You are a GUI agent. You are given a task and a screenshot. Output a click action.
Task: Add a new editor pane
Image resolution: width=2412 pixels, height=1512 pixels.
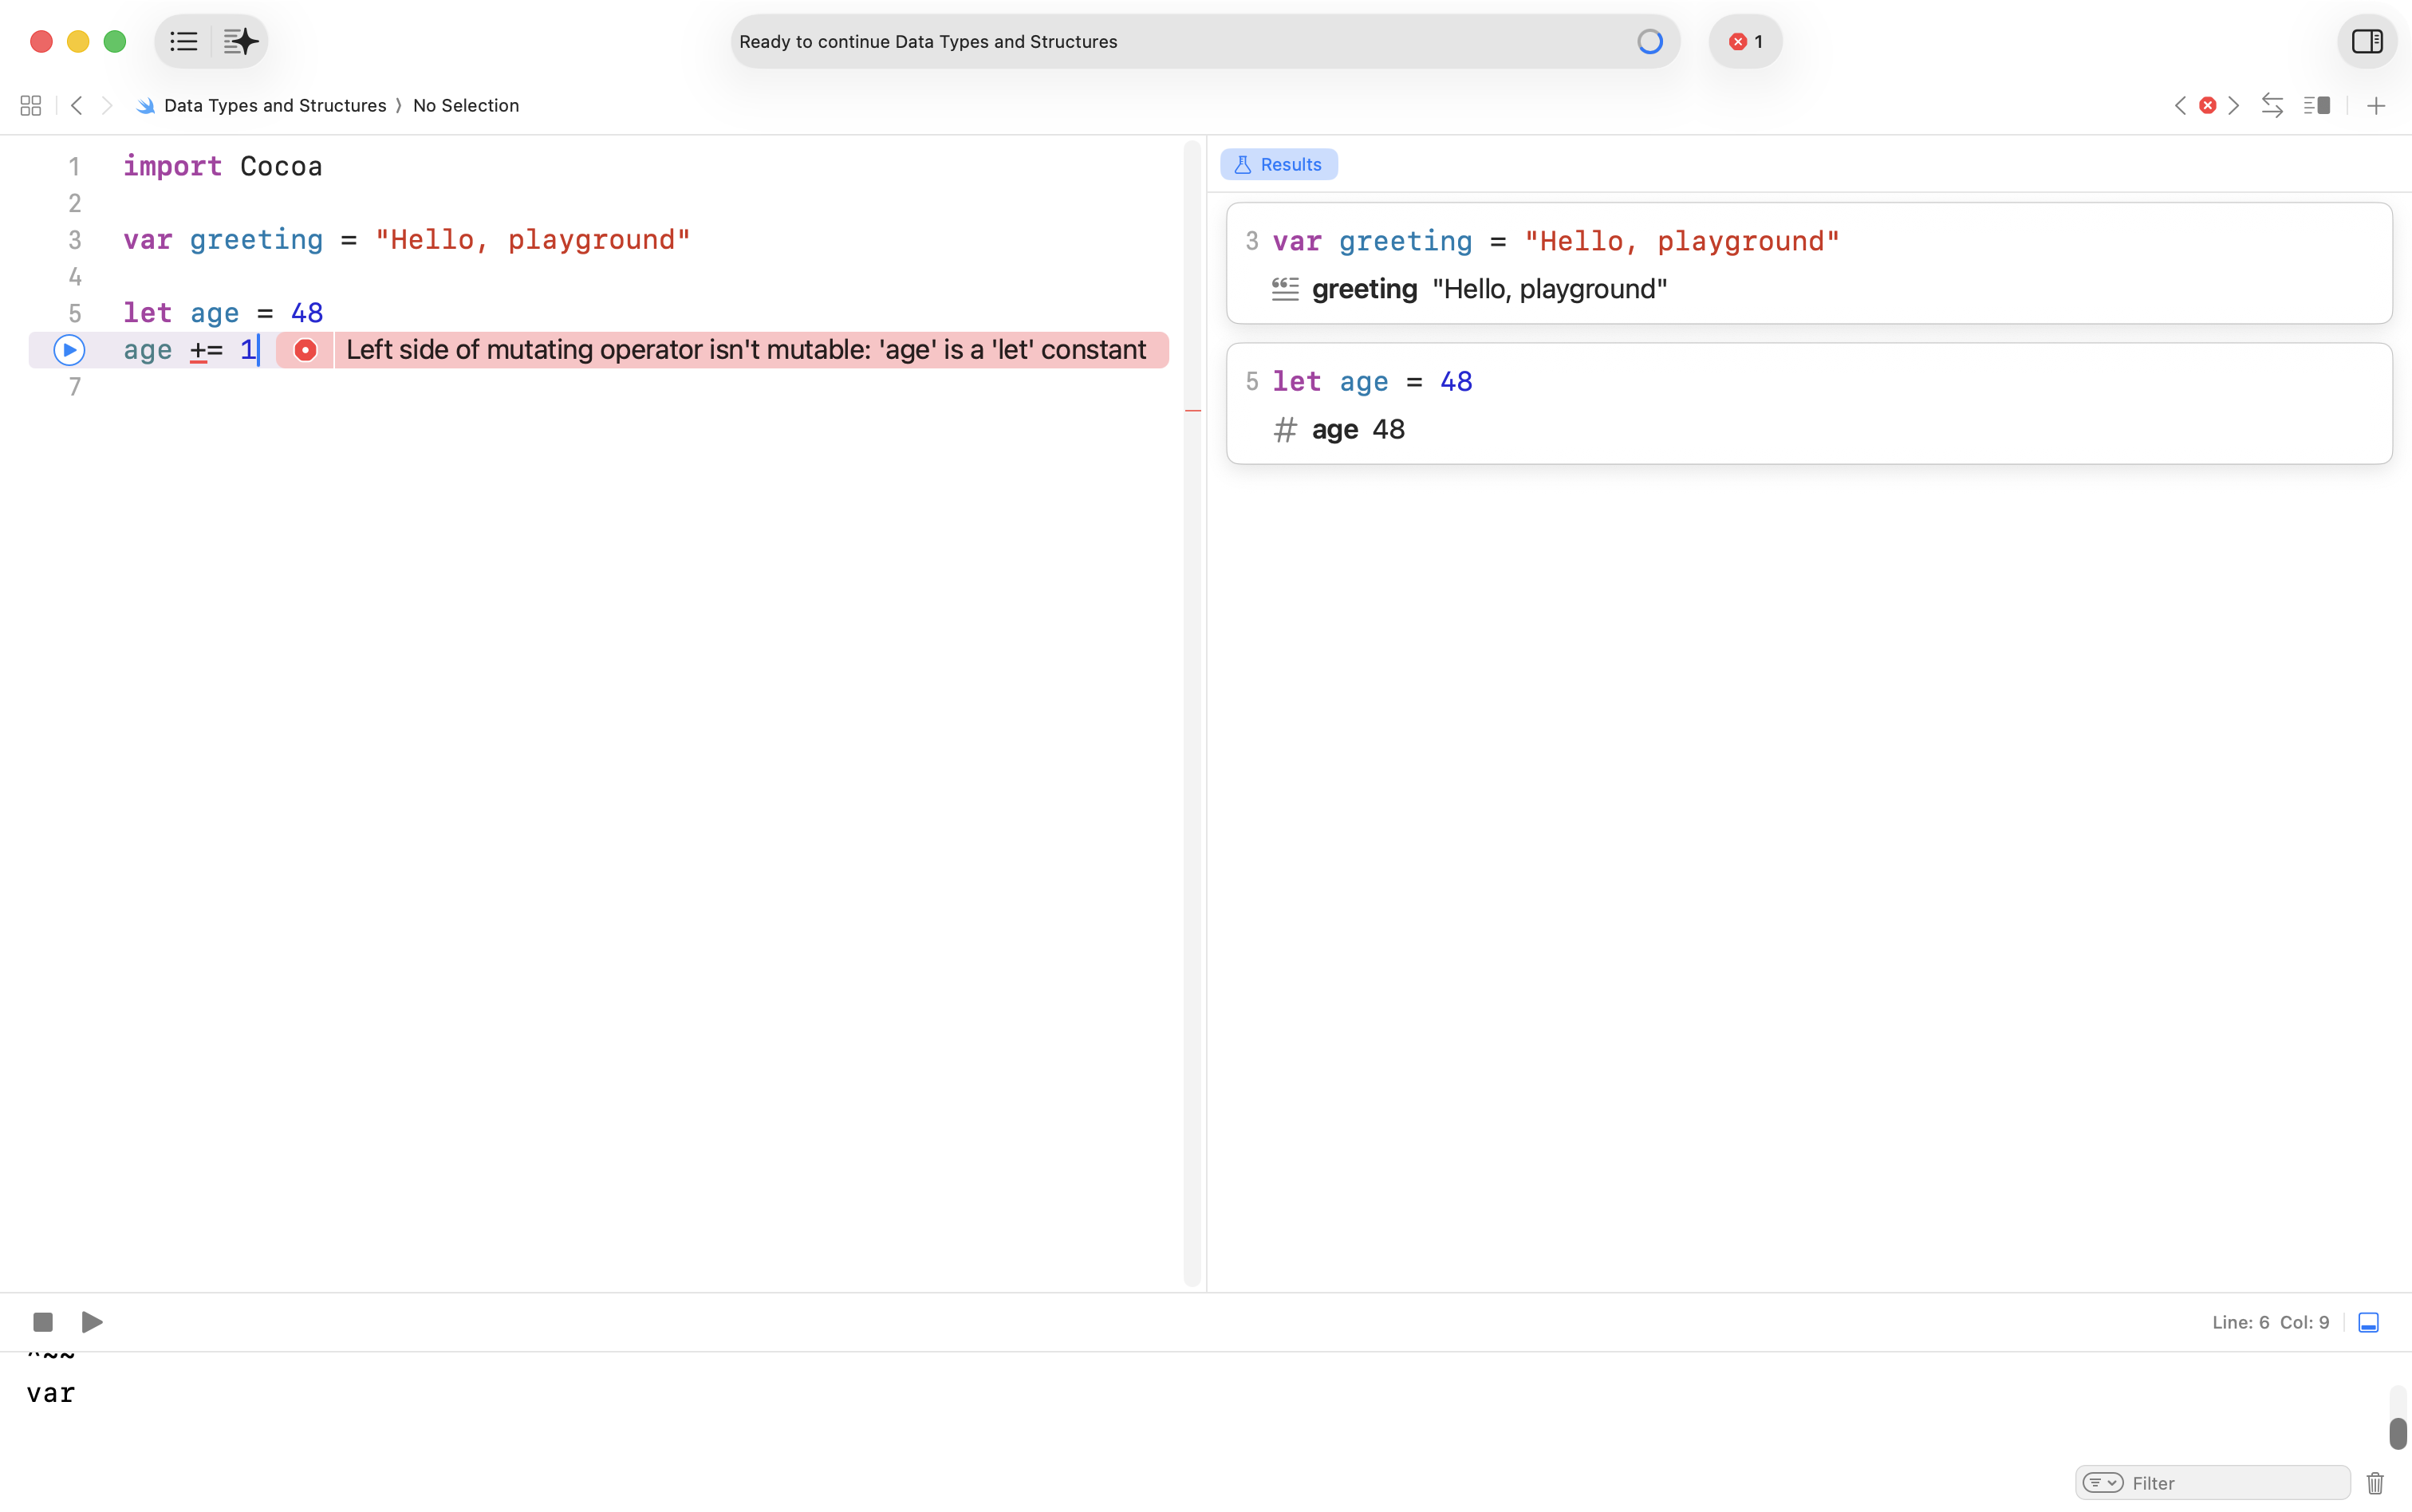pyautogui.click(x=2376, y=106)
